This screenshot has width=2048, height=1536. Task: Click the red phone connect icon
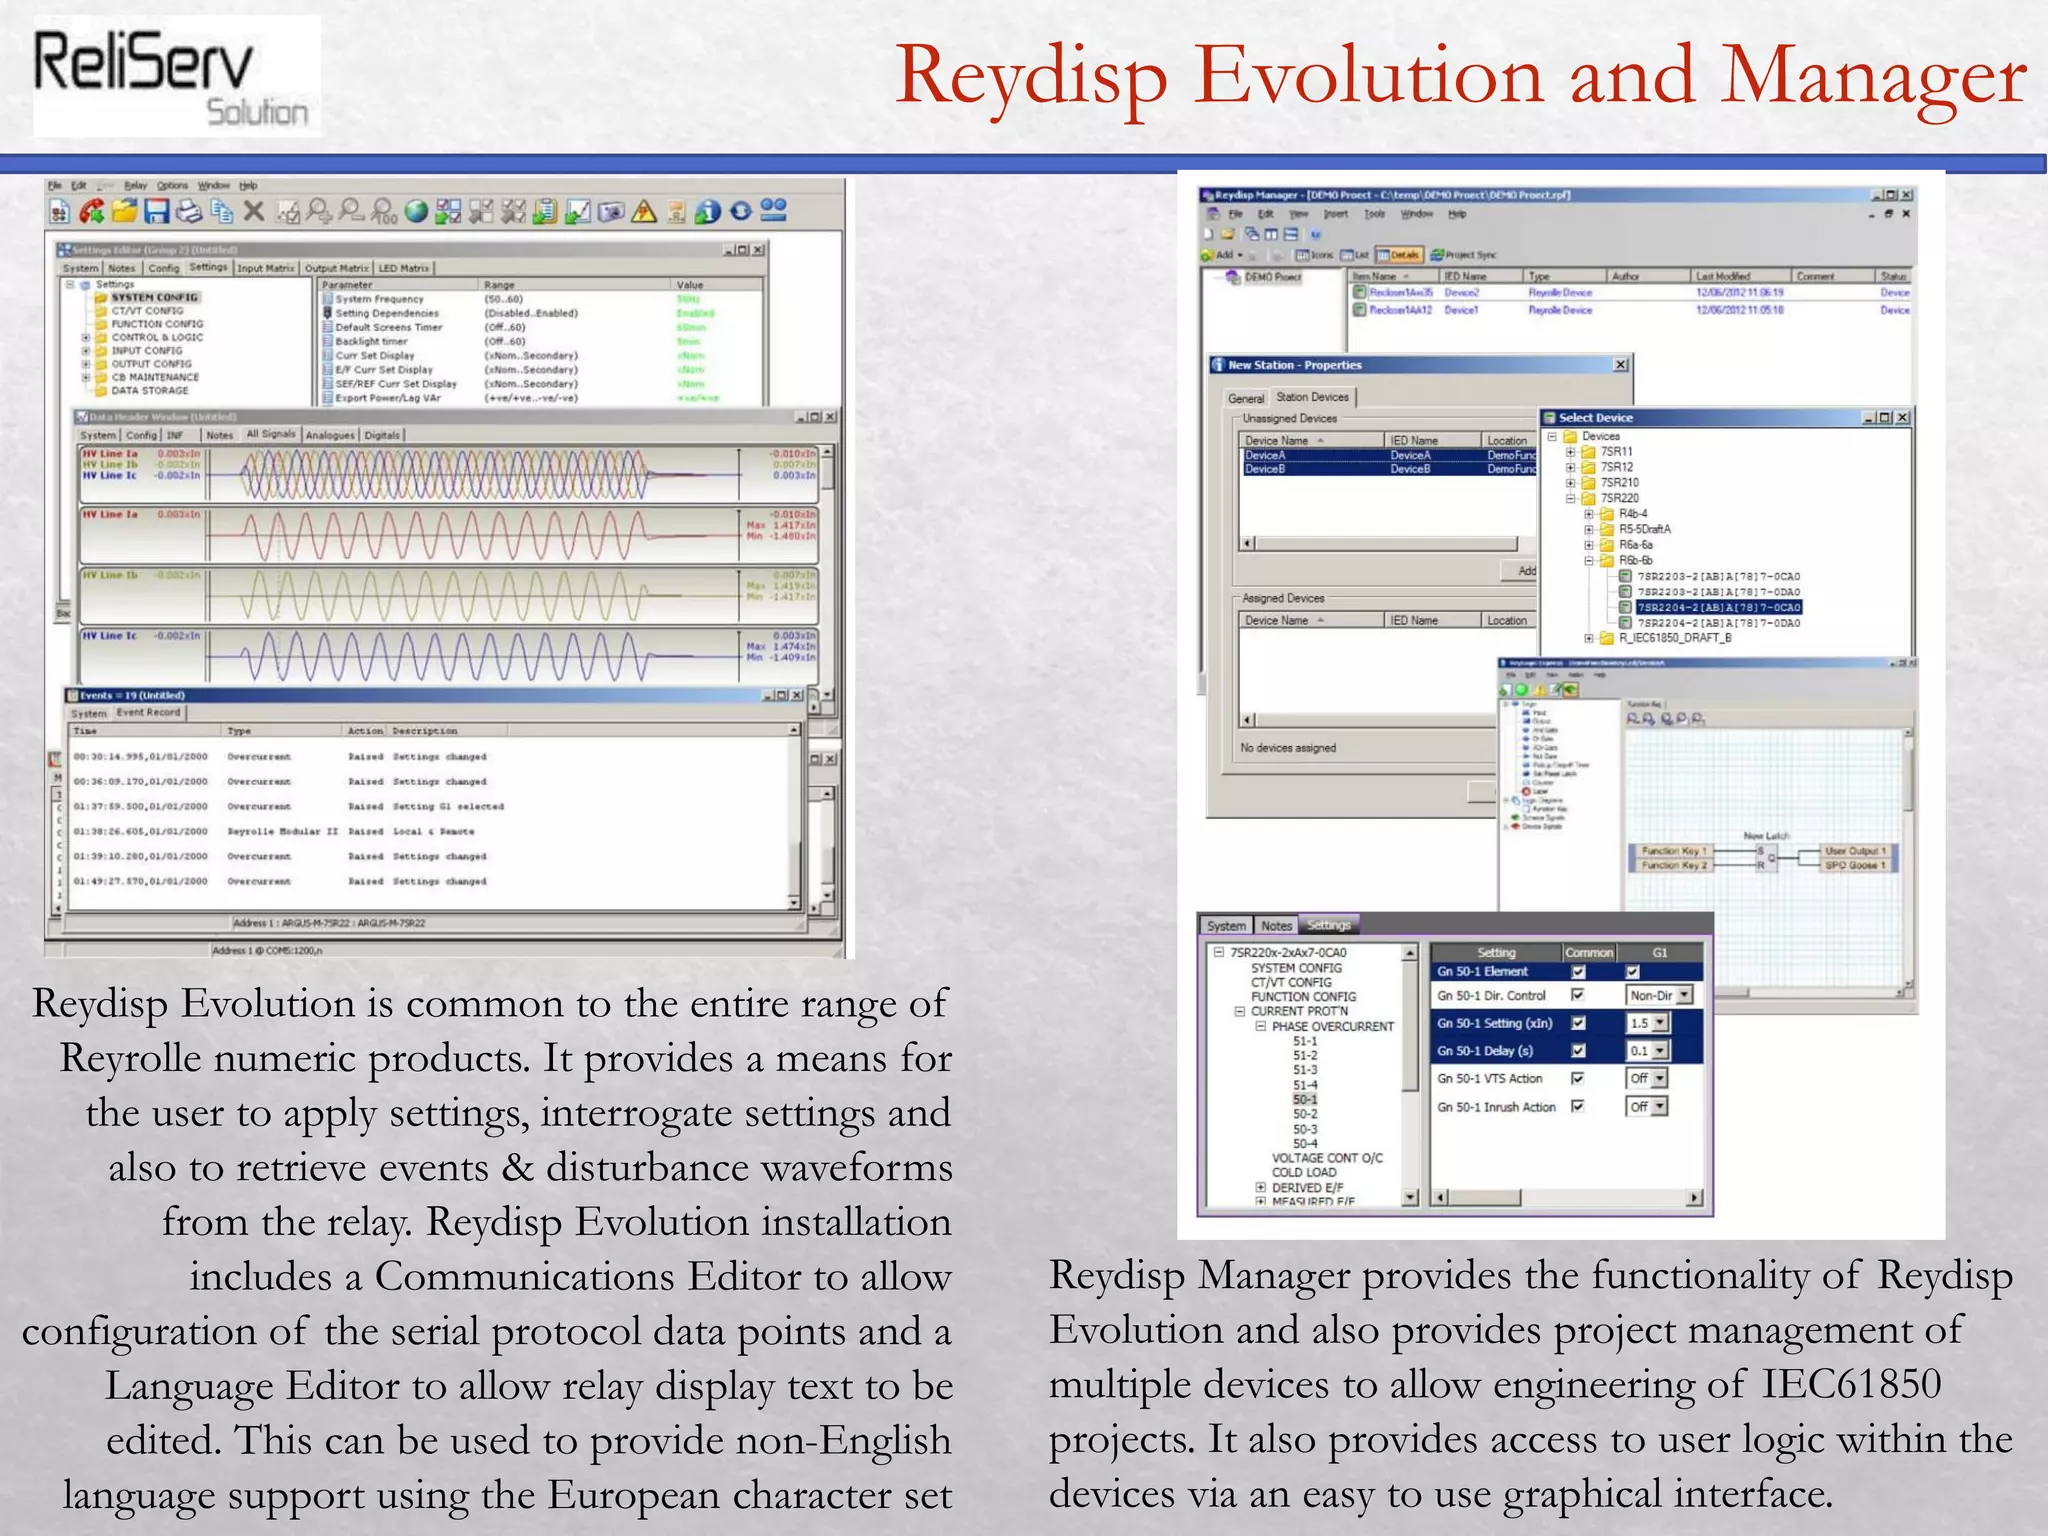point(92,211)
